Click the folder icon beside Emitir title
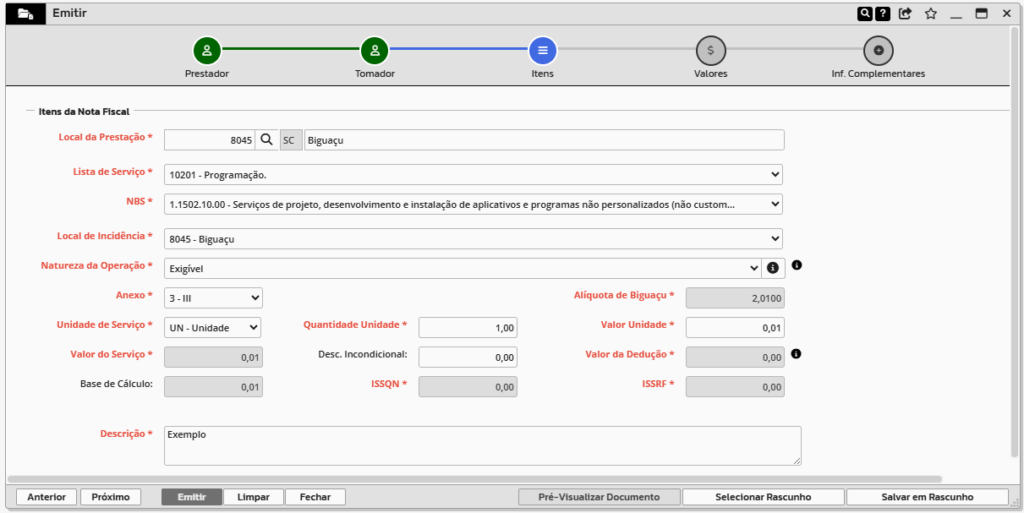This screenshot has width=1024, height=513. pos(25,14)
